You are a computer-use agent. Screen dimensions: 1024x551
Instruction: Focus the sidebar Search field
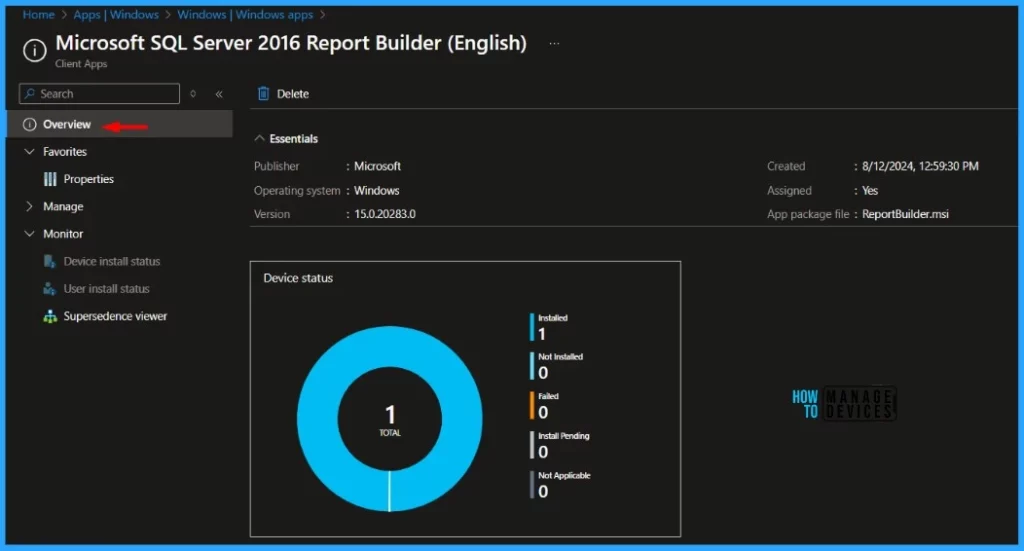(x=99, y=93)
